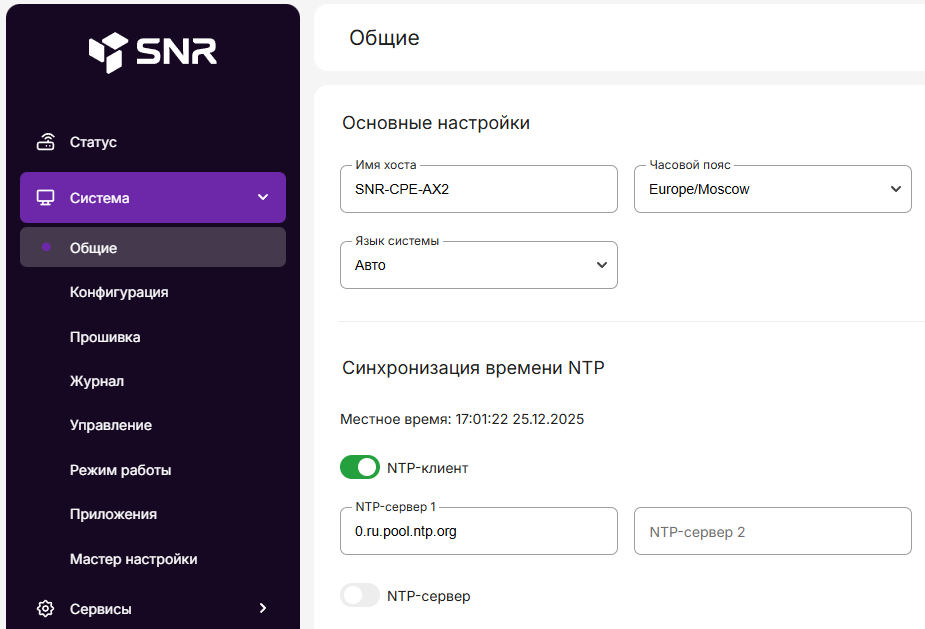This screenshot has width=925, height=629.
Task: Open the Конфигурация menu item
Action: click(x=119, y=293)
